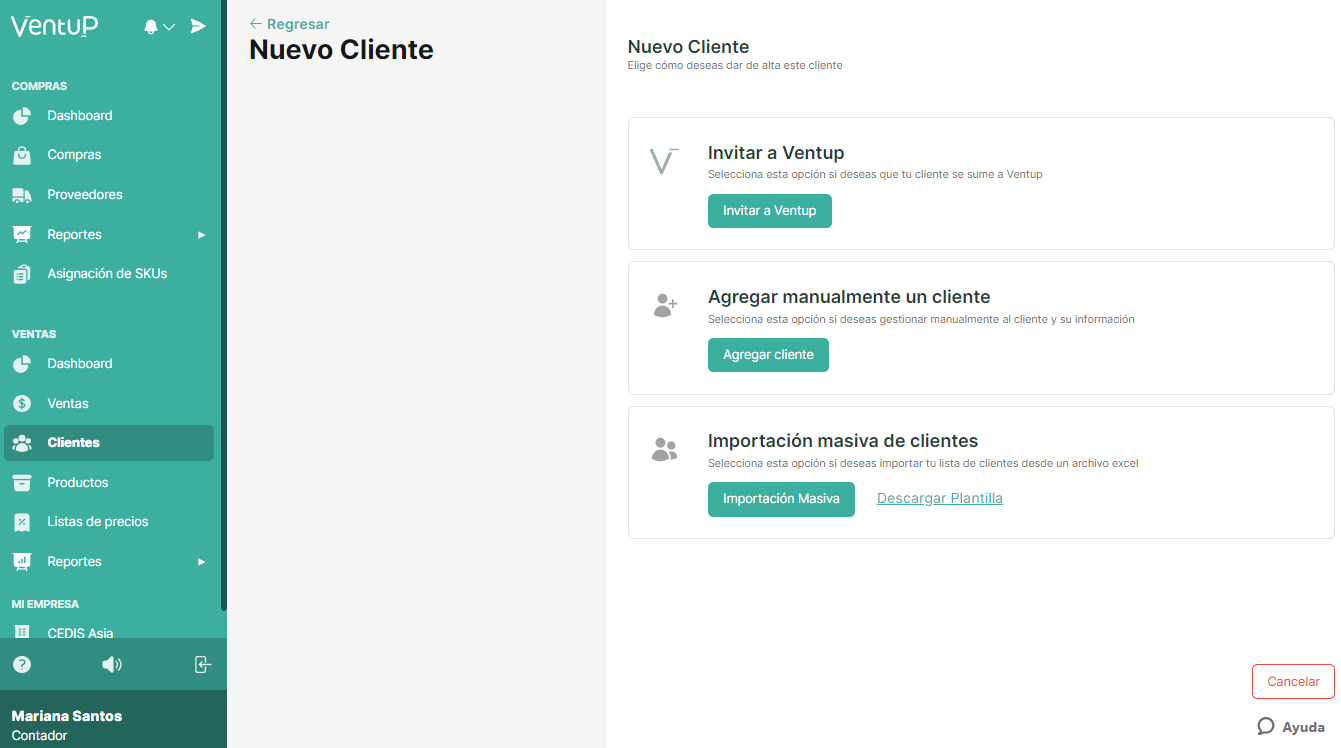The image size is (1341, 748).
Task: Download the template via Descargar Plantilla
Action: coord(939,498)
